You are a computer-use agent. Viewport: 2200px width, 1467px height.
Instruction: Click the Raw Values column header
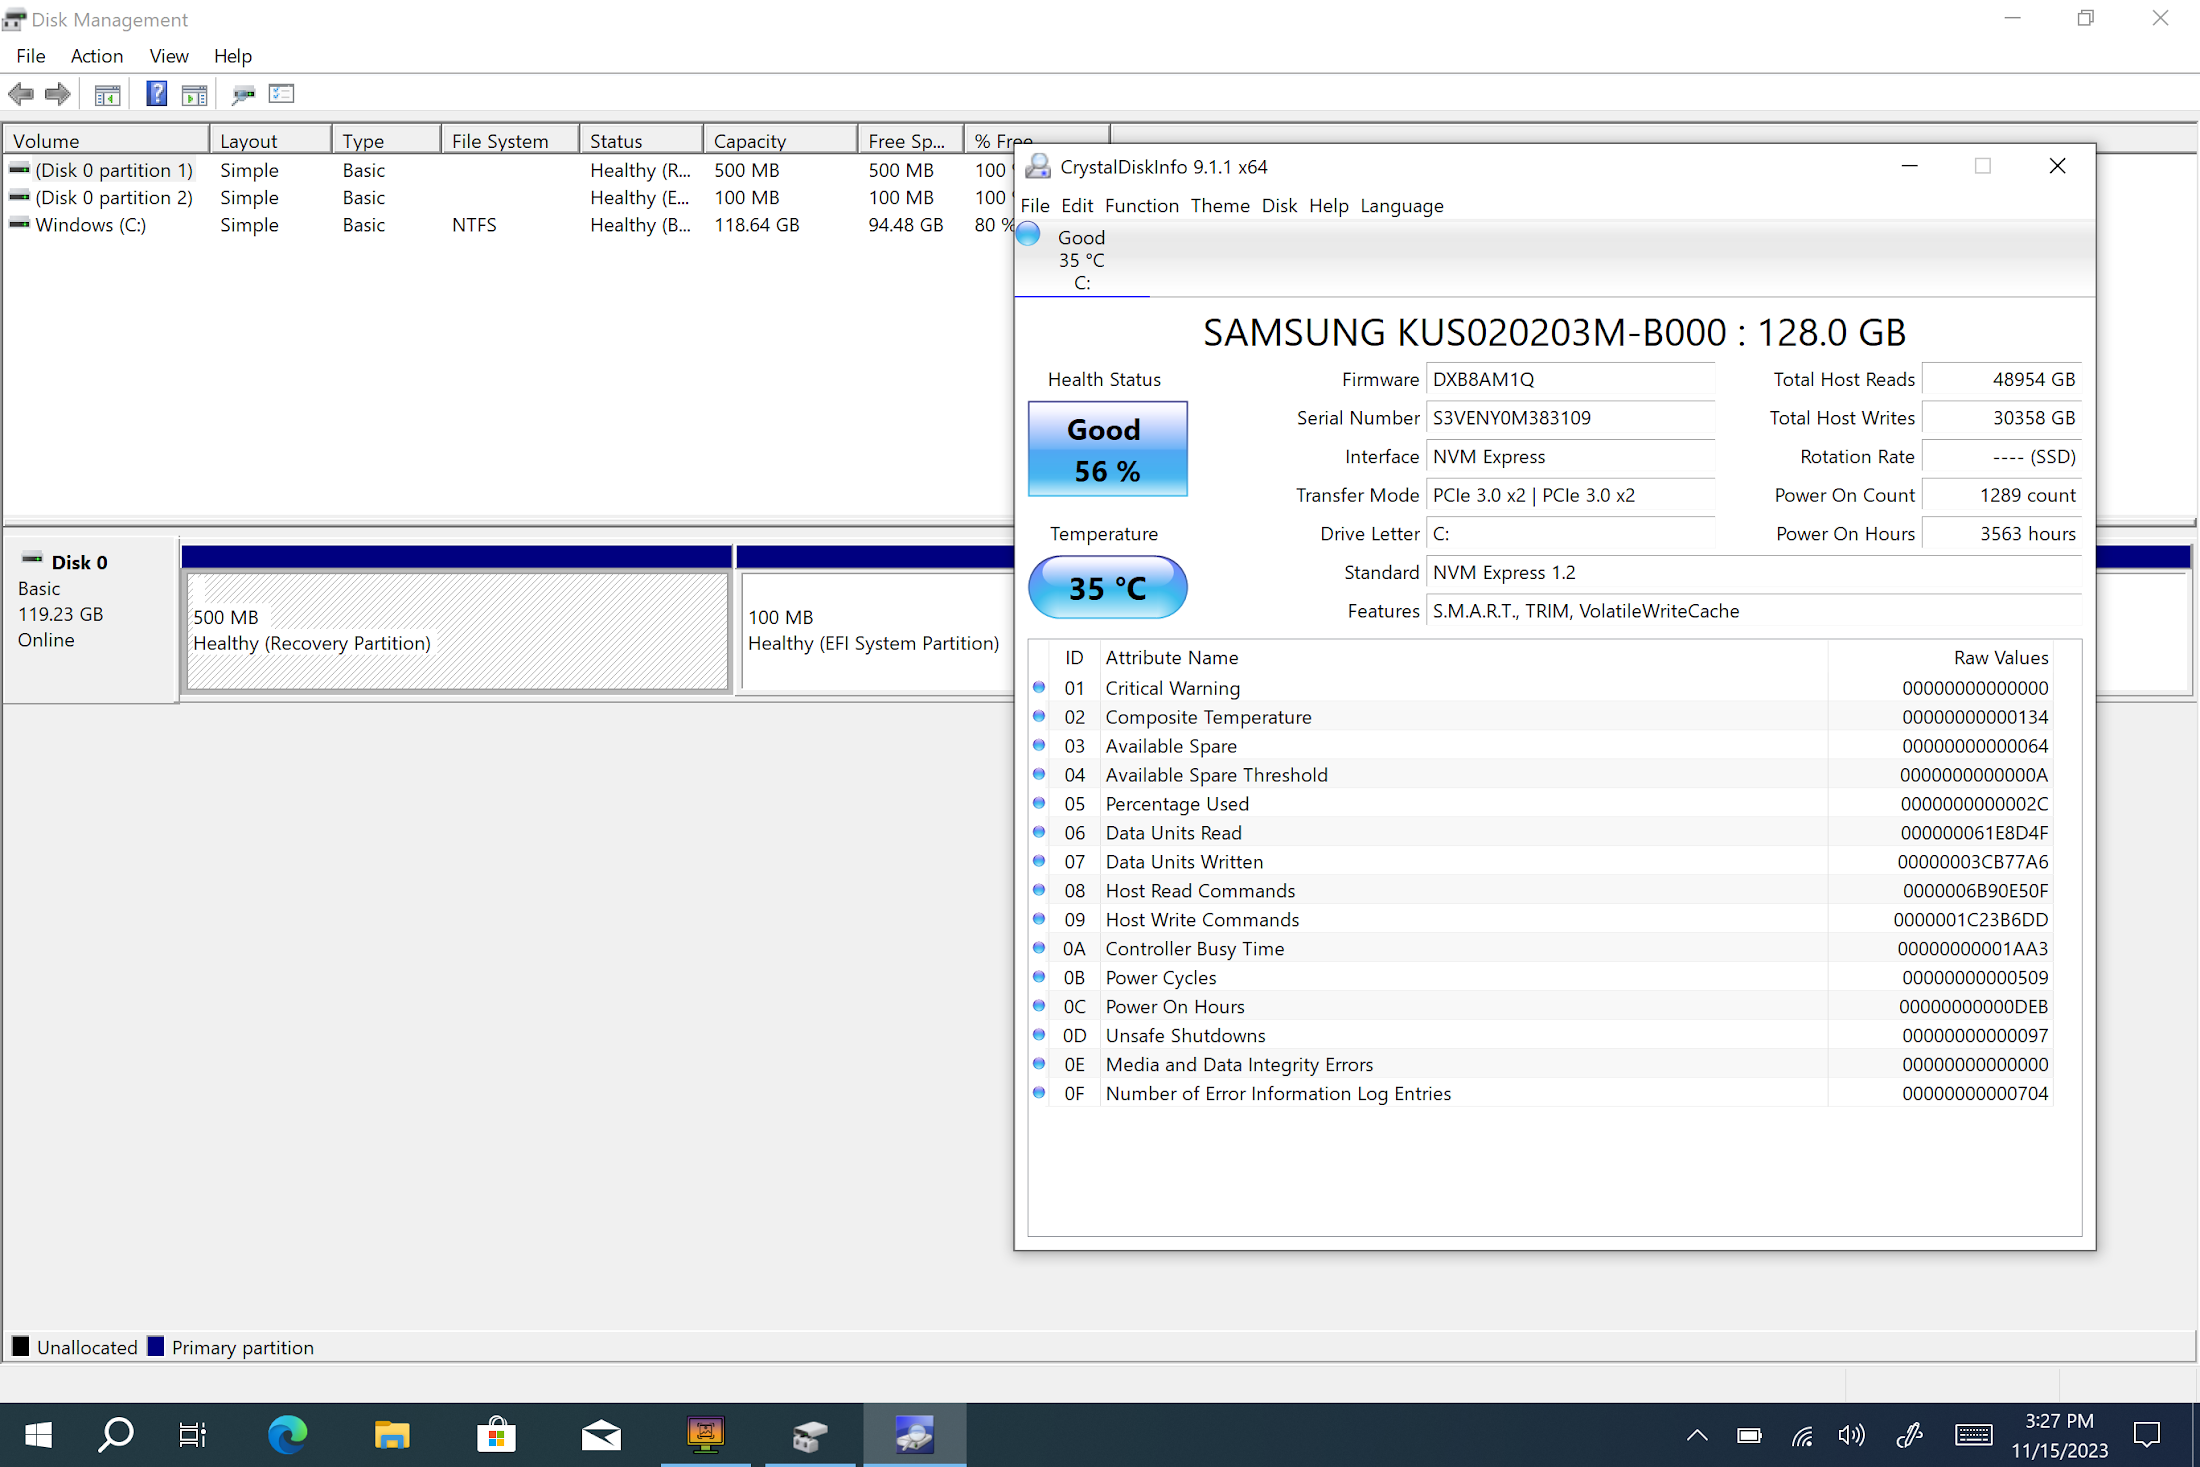(x=2000, y=657)
